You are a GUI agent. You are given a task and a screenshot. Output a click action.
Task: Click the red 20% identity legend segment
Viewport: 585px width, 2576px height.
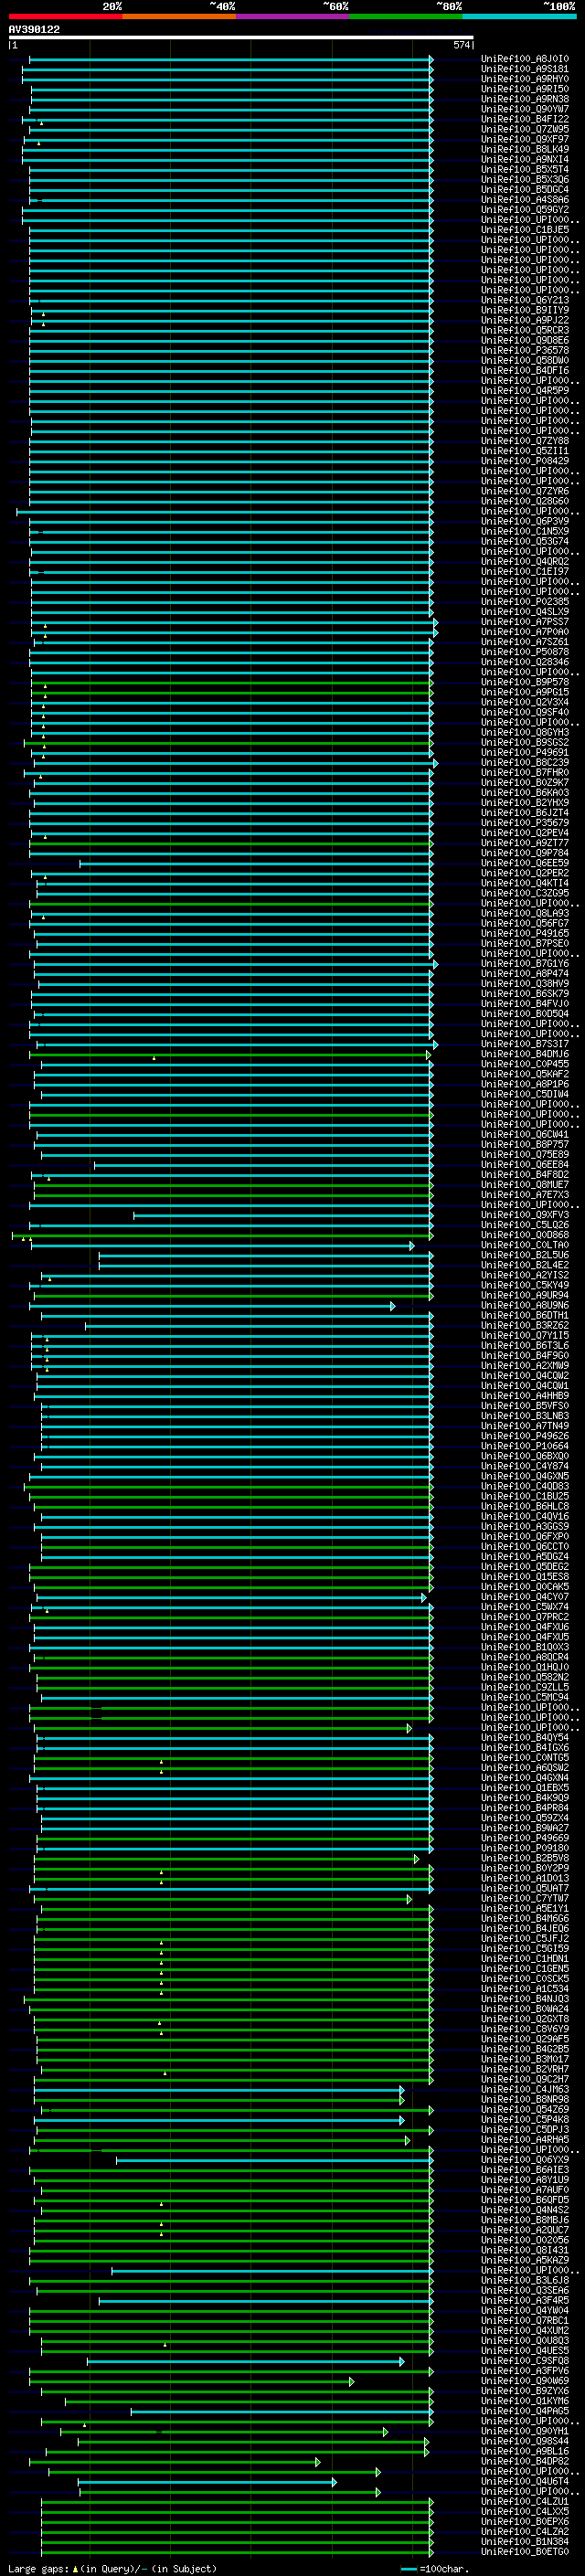tap(65, 17)
